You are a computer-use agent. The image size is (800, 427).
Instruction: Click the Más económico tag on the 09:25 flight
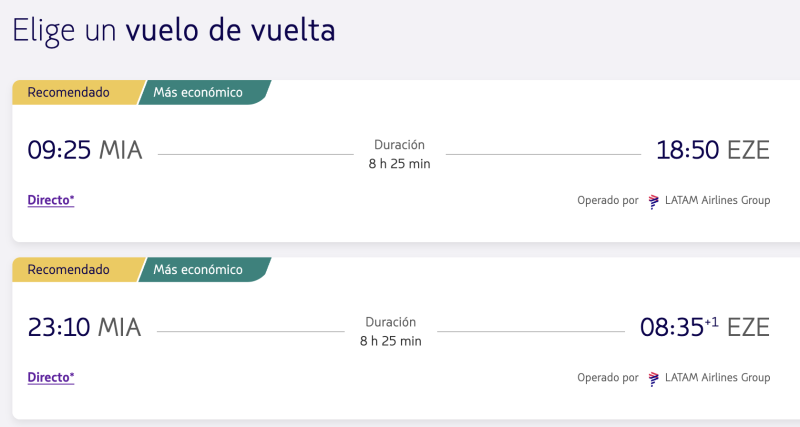point(198,93)
